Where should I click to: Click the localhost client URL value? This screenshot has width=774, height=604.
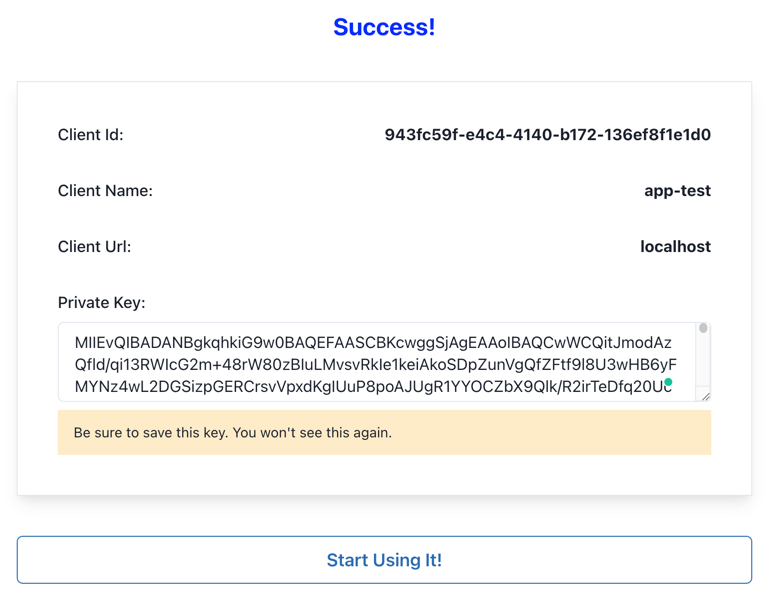click(675, 247)
